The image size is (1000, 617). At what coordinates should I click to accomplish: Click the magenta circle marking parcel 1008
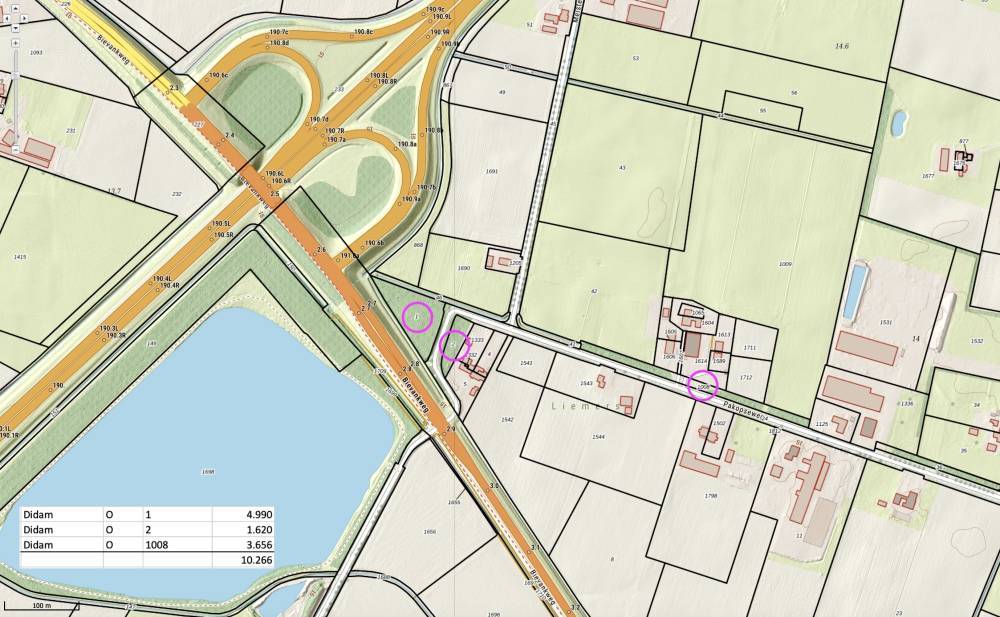(x=703, y=385)
